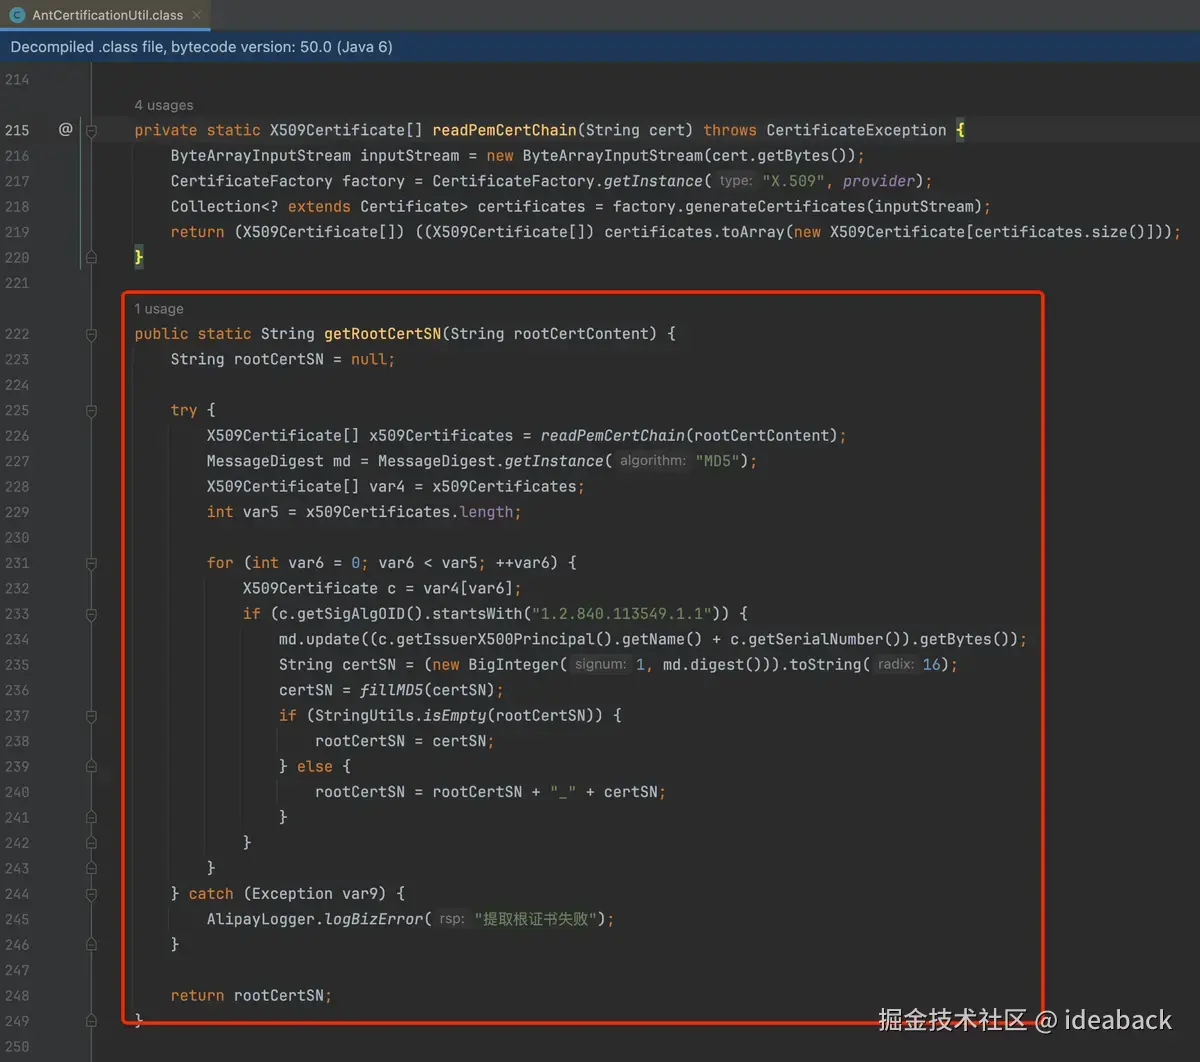Click the "MD5" string literal
1200x1062 pixels.
pos(718,461)
